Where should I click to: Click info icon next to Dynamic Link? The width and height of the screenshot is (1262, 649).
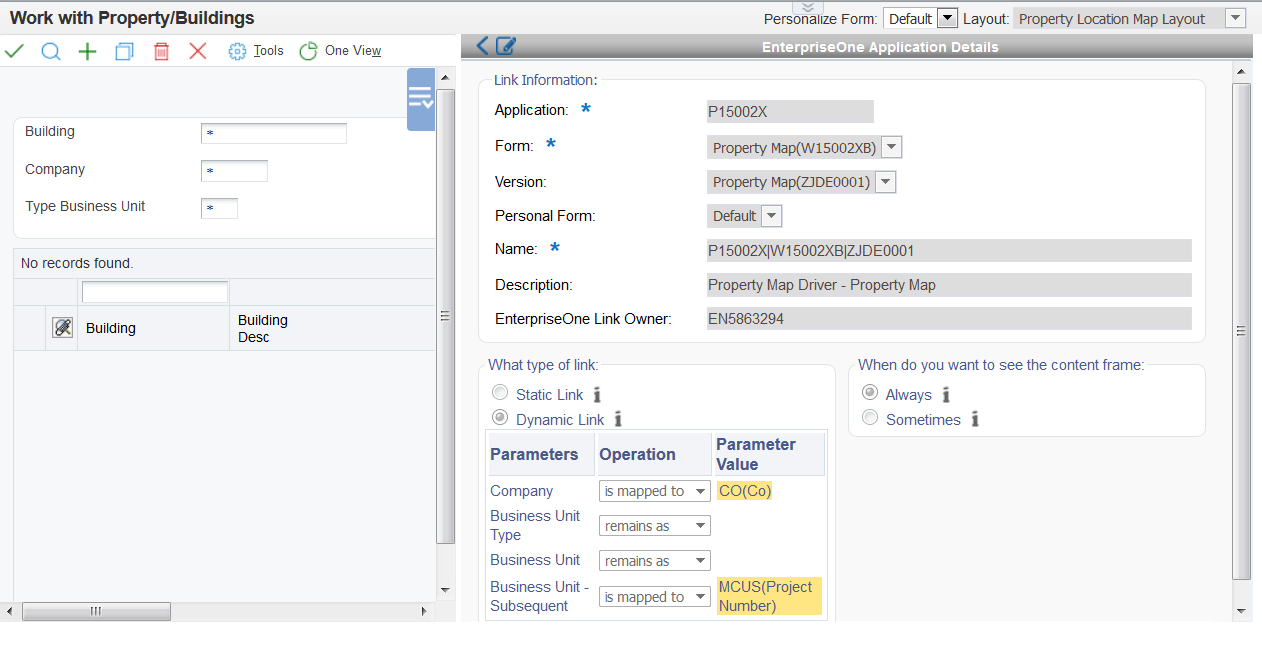pyautogui.click(x=618, y=420)
